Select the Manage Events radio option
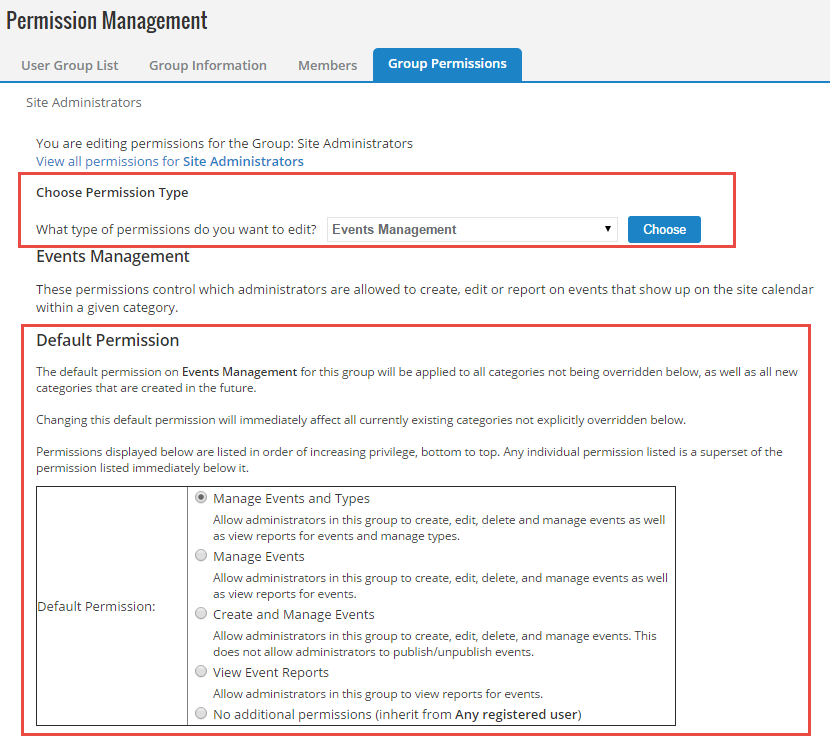Screen dimensions: 830x743 click(x=201, y=555)
